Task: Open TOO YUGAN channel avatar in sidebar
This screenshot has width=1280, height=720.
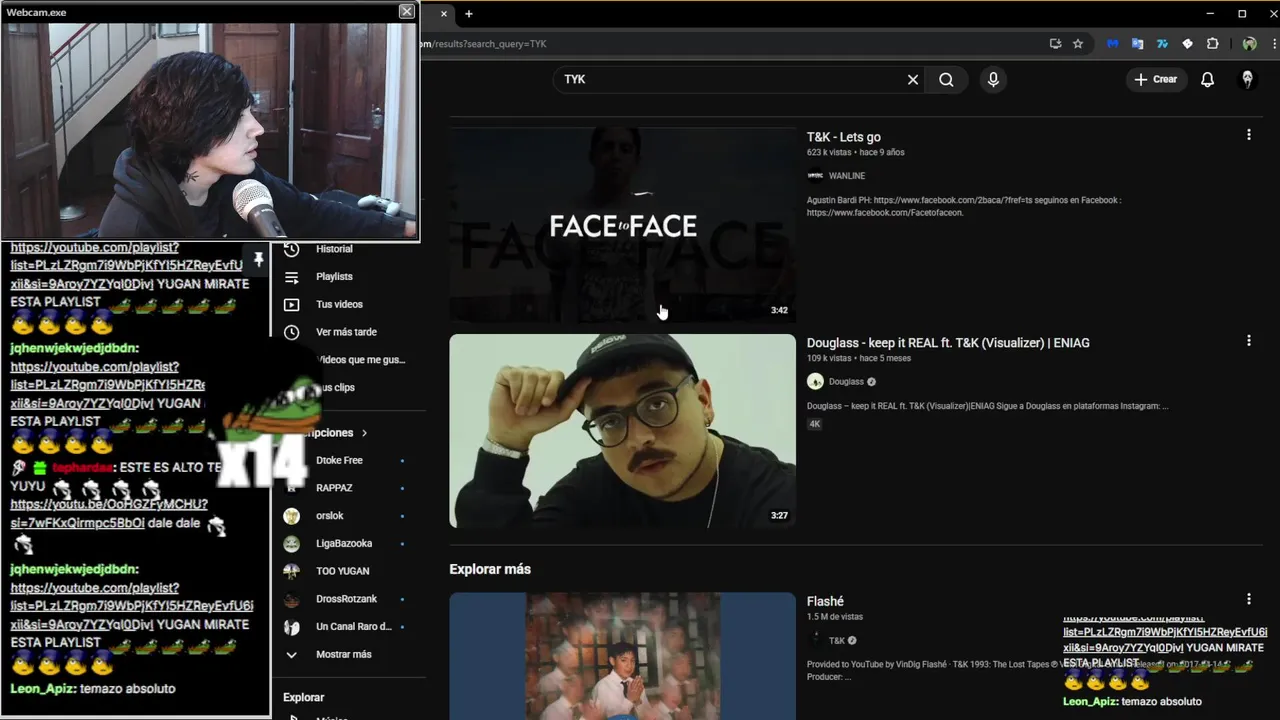Action: click(291, 571)
